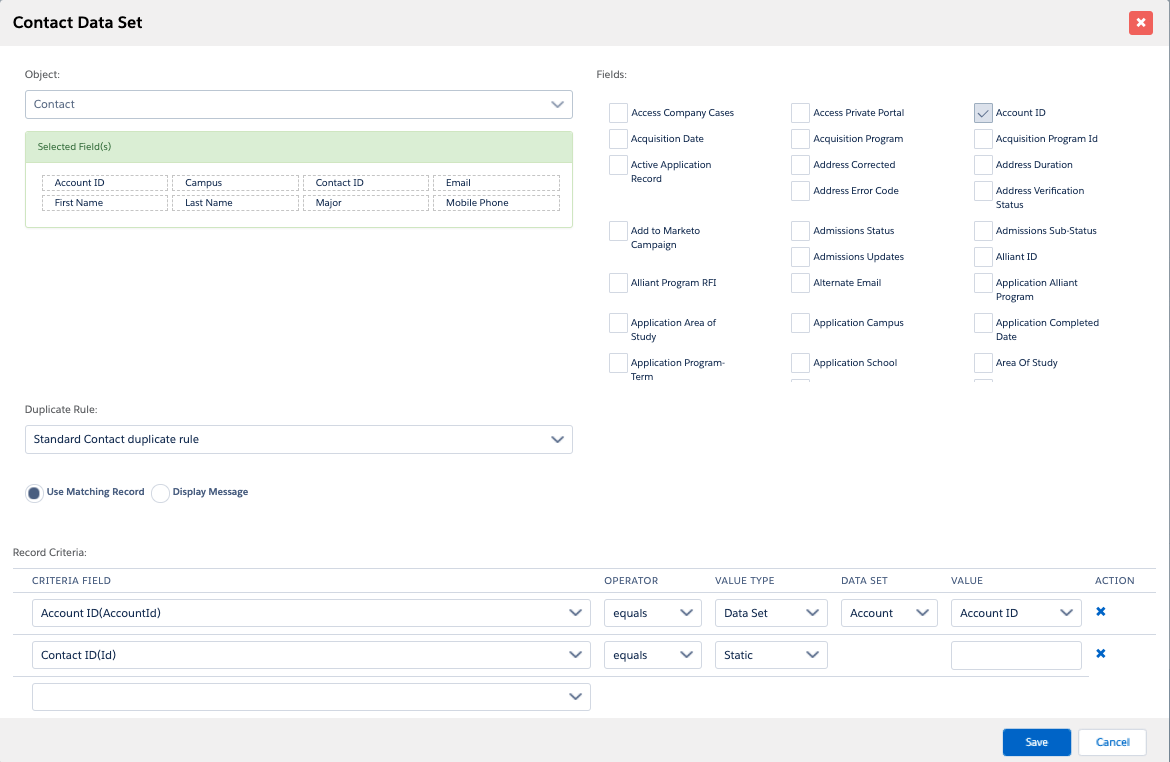Click the Cancel button

tap(1112, 742)
